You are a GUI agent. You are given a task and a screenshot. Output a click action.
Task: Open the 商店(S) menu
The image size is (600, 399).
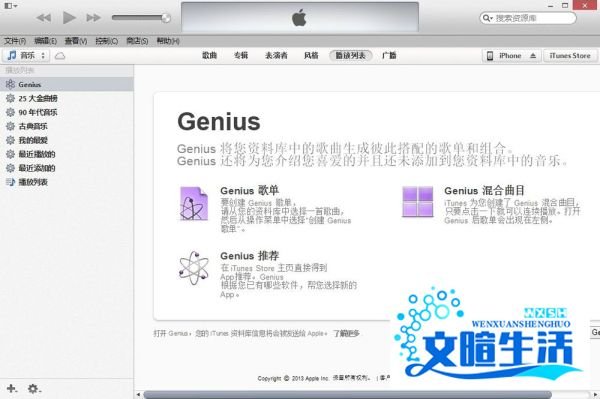(x=137, y=41)
